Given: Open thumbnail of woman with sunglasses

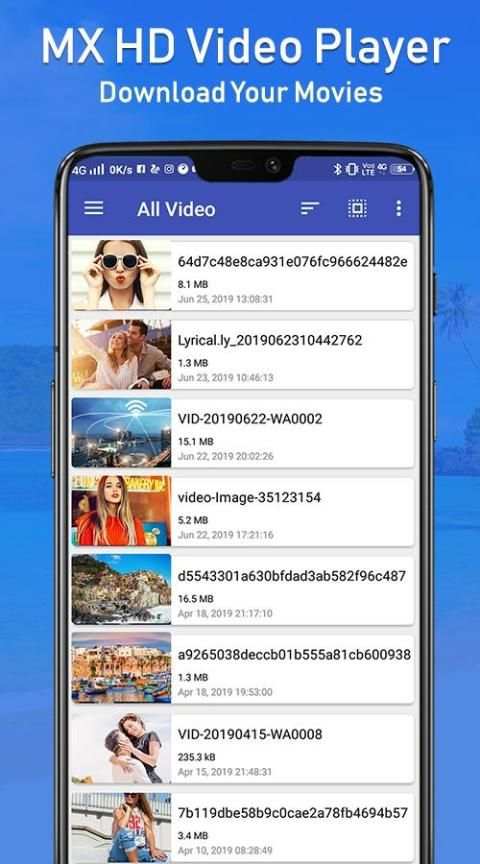Looking at the screenshot, I should coord(122,274).
